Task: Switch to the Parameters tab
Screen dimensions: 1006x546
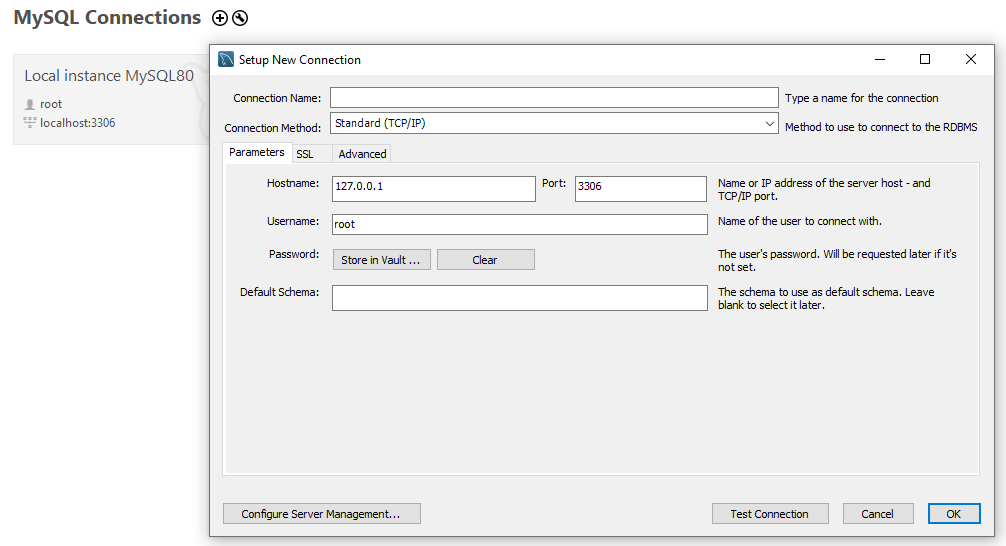Action: [x=257, y=152]
